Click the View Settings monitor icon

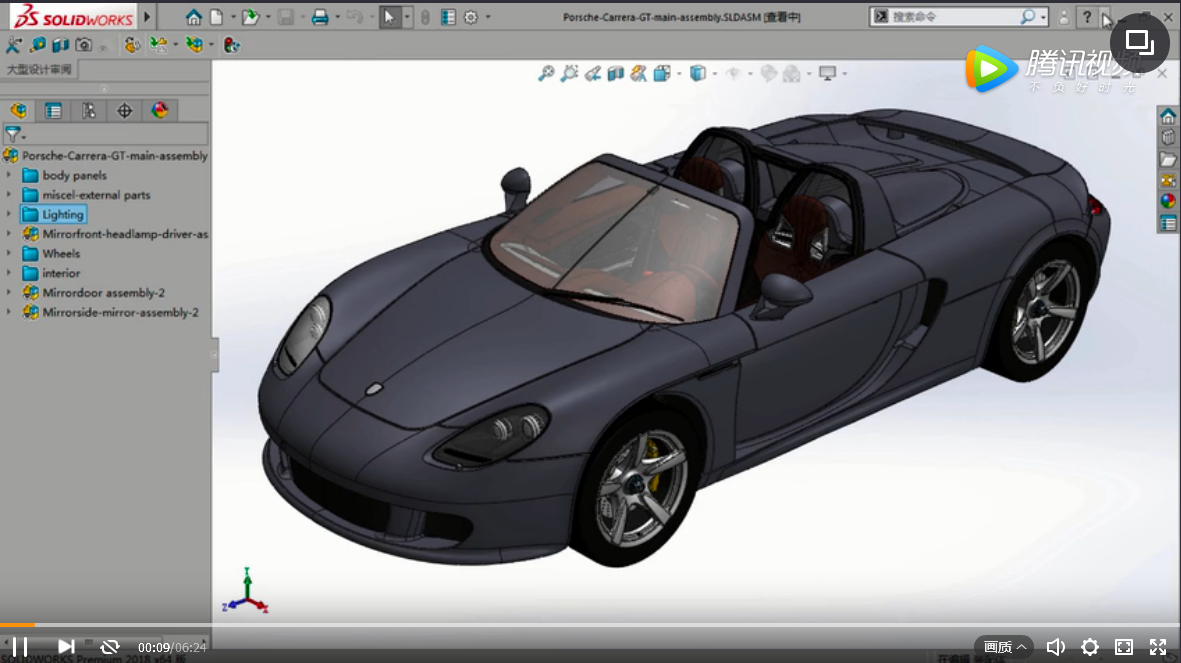(828, 73)
